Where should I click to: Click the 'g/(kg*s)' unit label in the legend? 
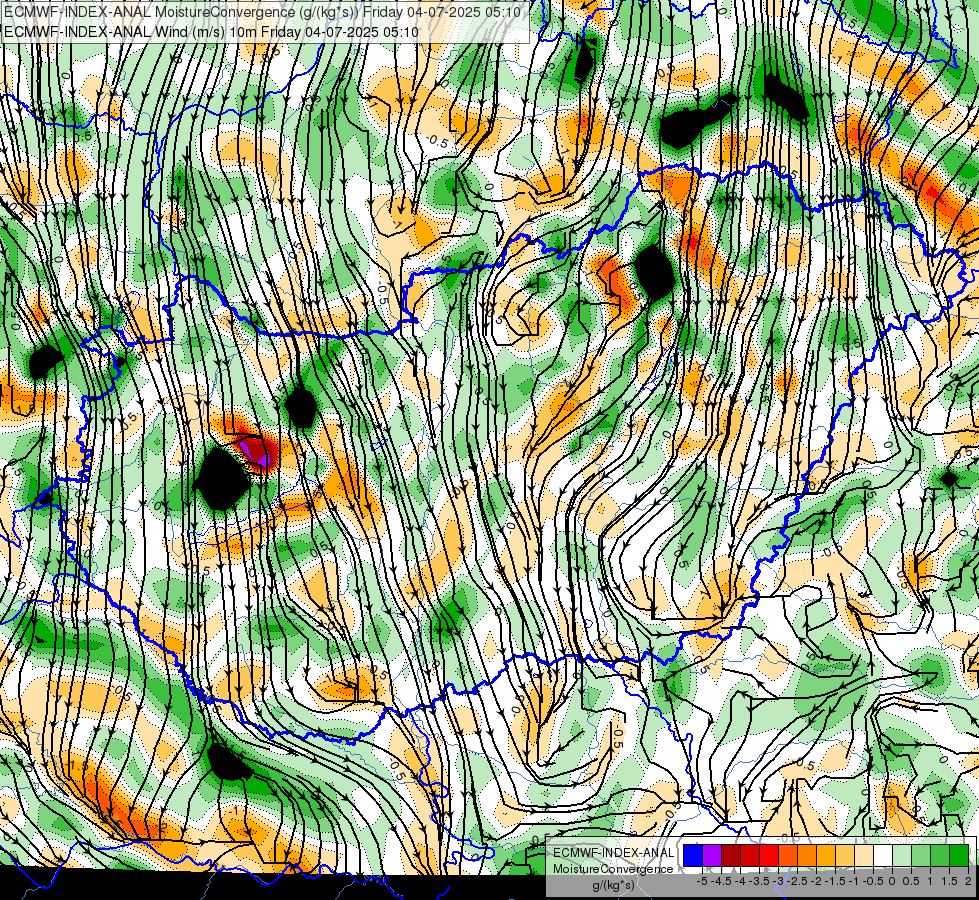pos(613,886)
